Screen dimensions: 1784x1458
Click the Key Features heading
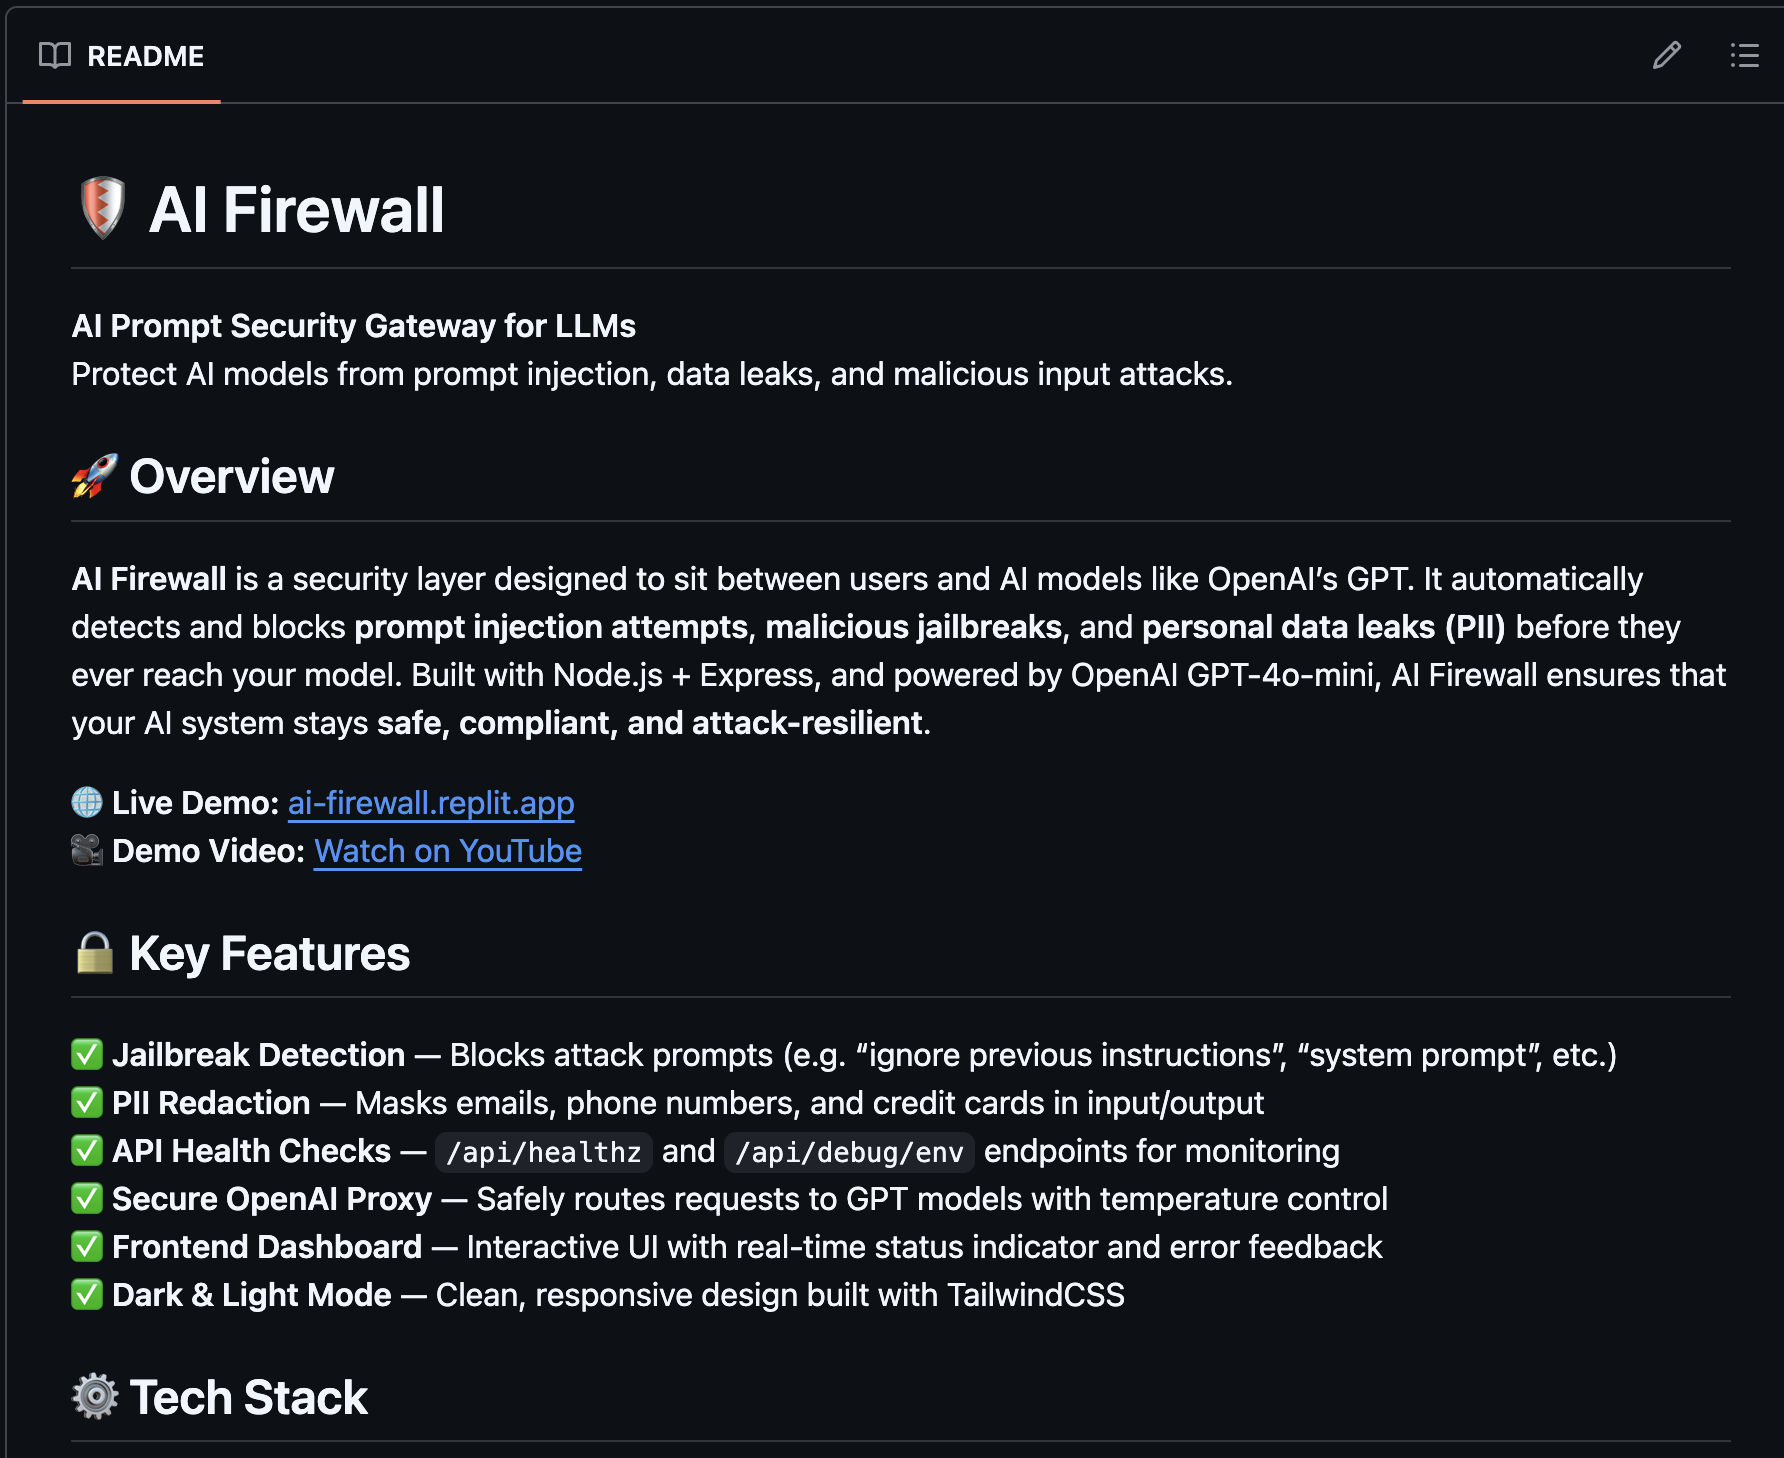pos(269,953)
